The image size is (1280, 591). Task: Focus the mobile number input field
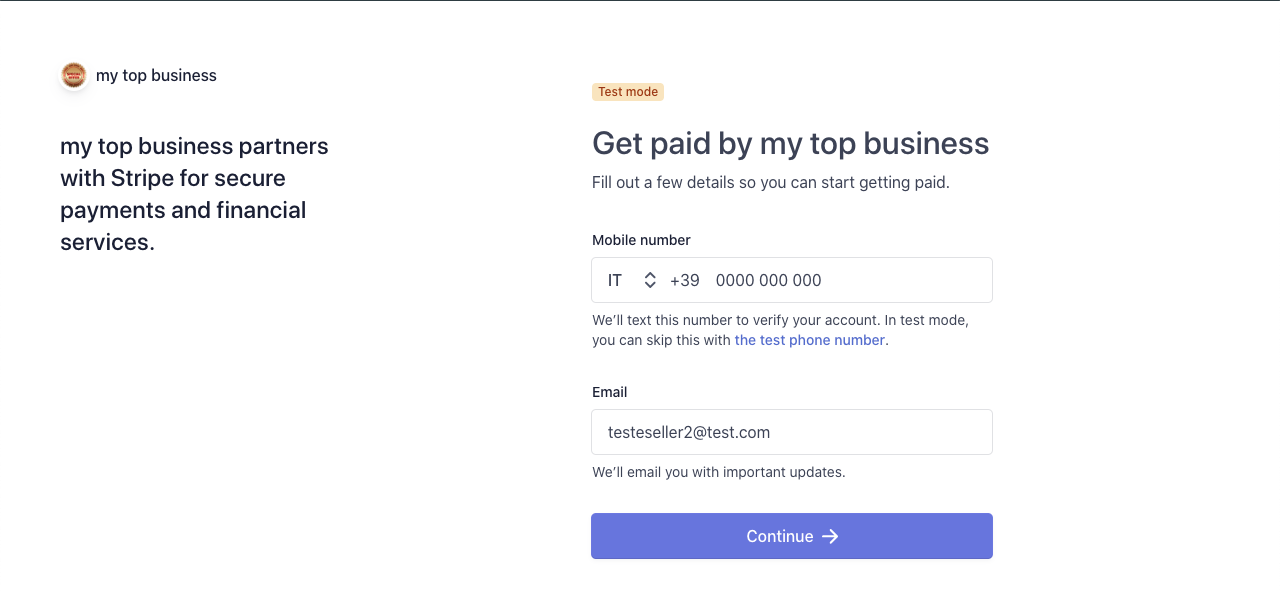pos(848,280)
